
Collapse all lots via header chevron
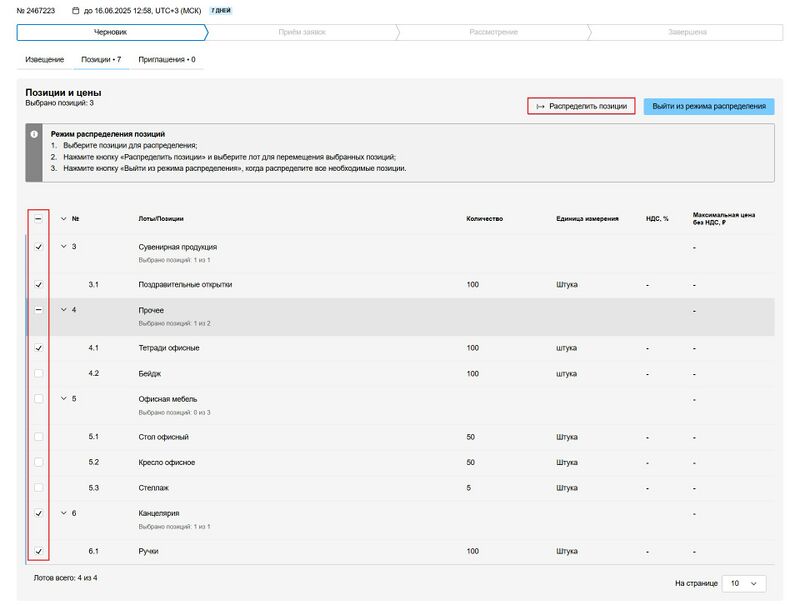pyautogui.click(x=64, y=219)
